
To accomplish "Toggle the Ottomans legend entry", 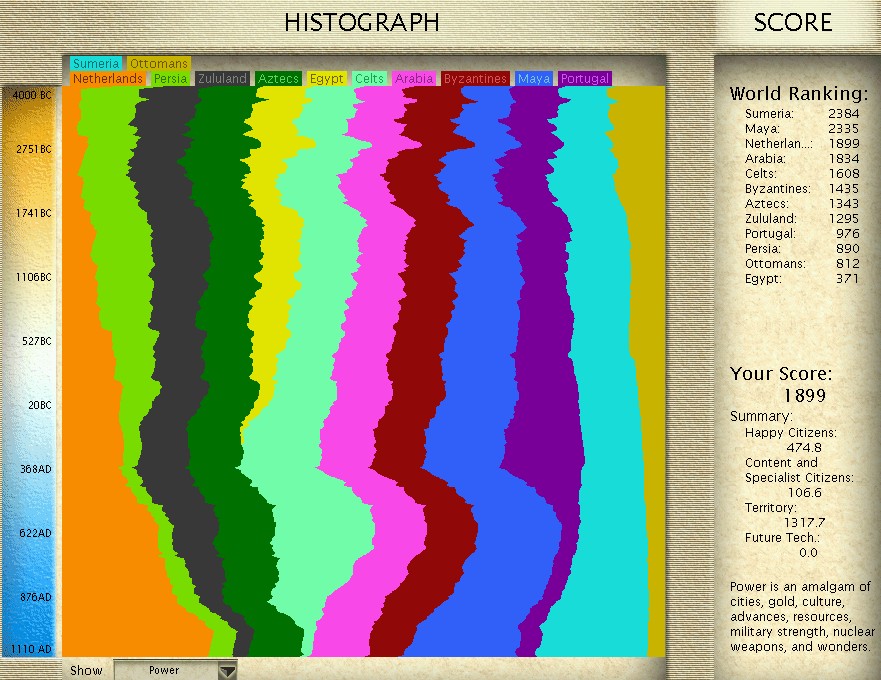I will point(159,62).
